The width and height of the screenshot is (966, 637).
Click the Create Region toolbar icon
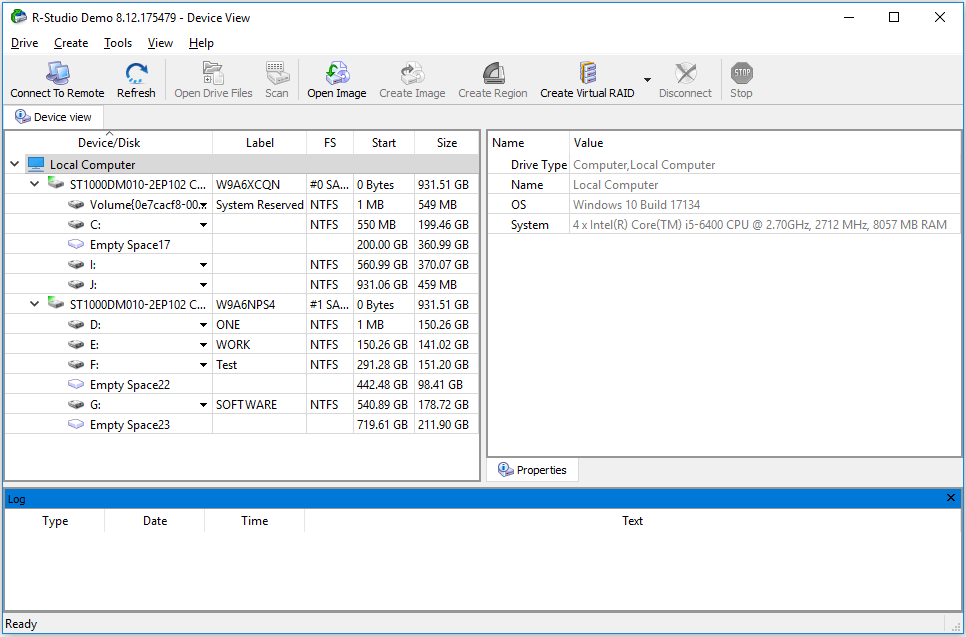[x=492, y=73]
